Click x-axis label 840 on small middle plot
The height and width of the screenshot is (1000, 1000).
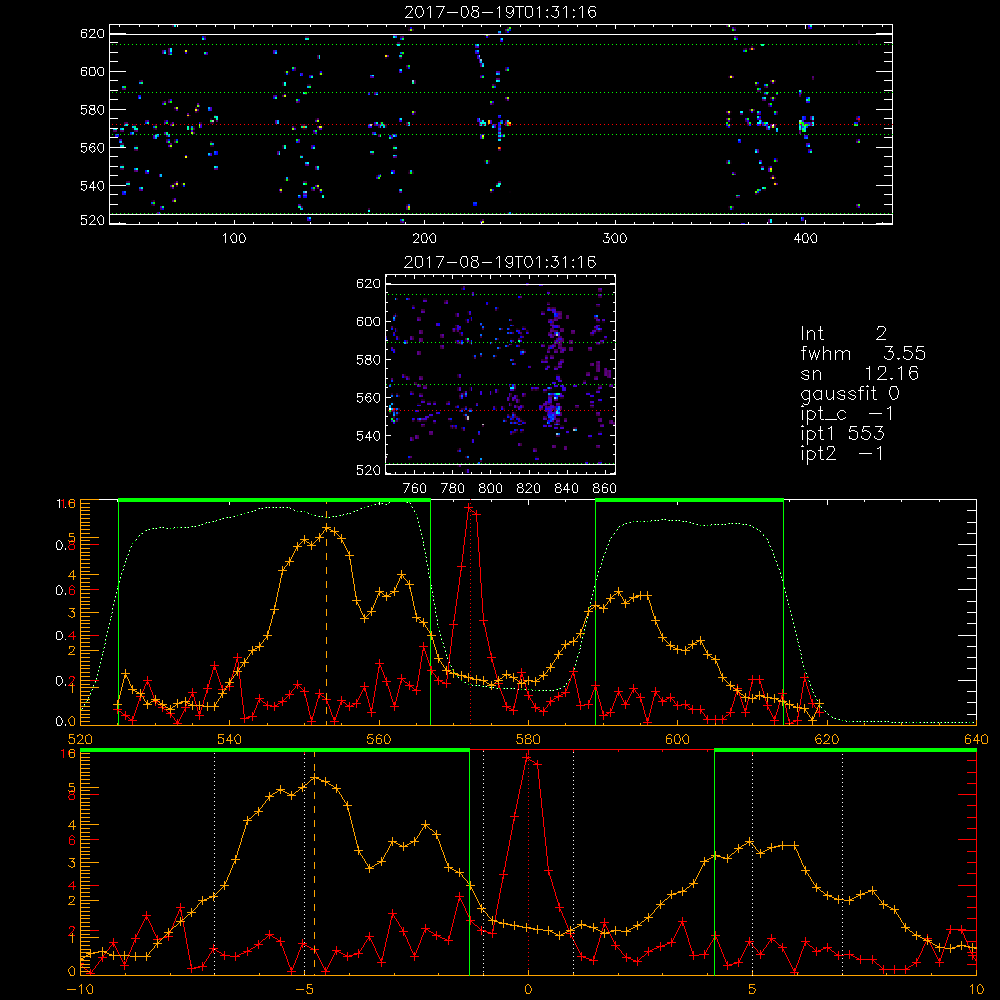[x=566, y=489]
